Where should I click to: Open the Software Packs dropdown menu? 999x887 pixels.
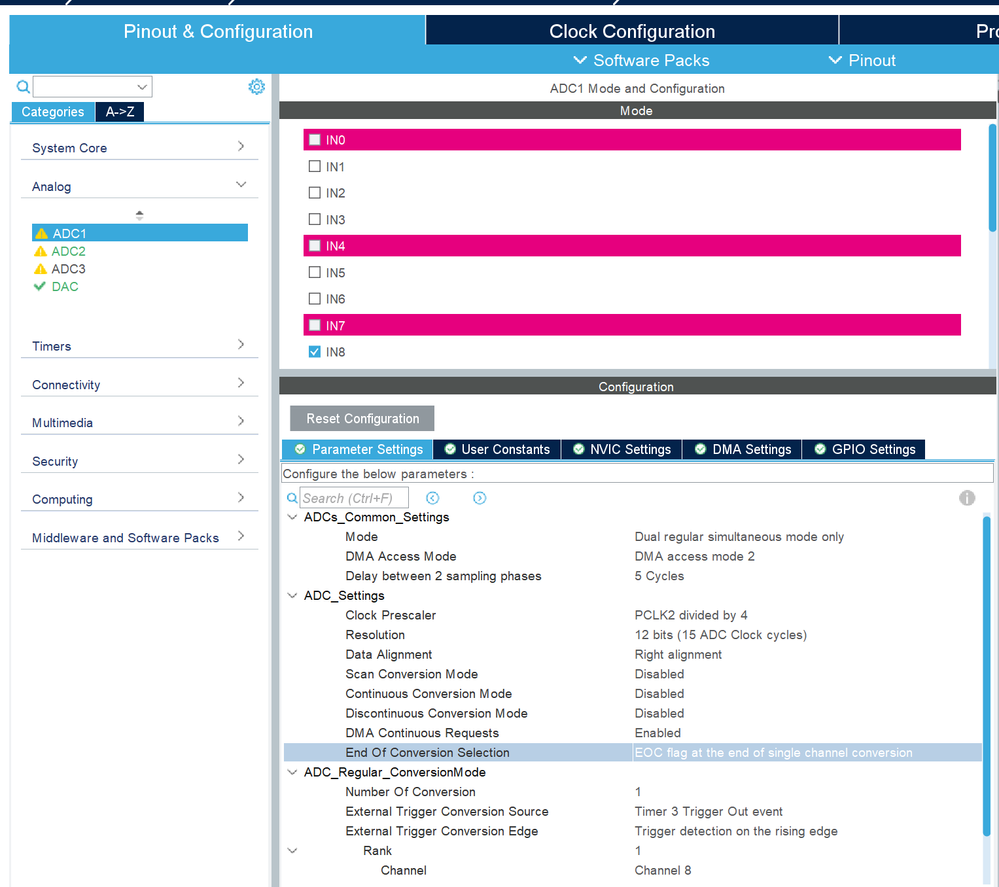click(x=641, y=61)
